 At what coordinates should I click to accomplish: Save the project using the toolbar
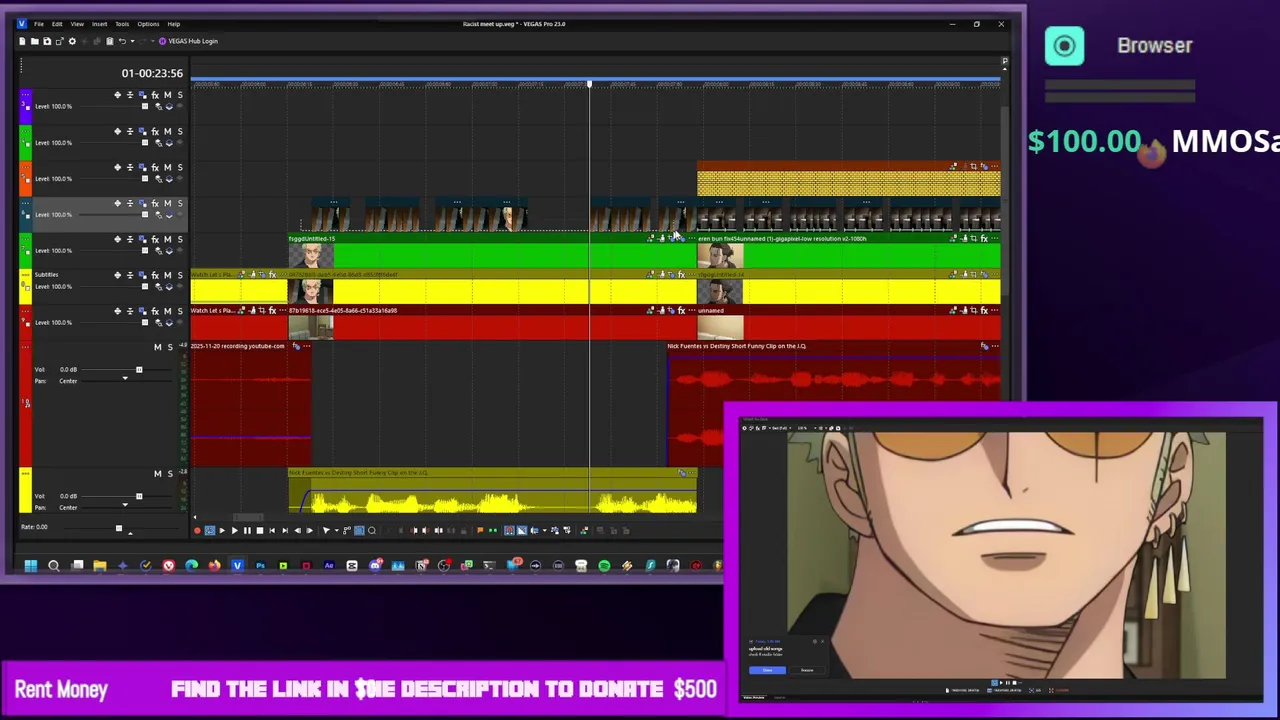(x=47, y=41)
